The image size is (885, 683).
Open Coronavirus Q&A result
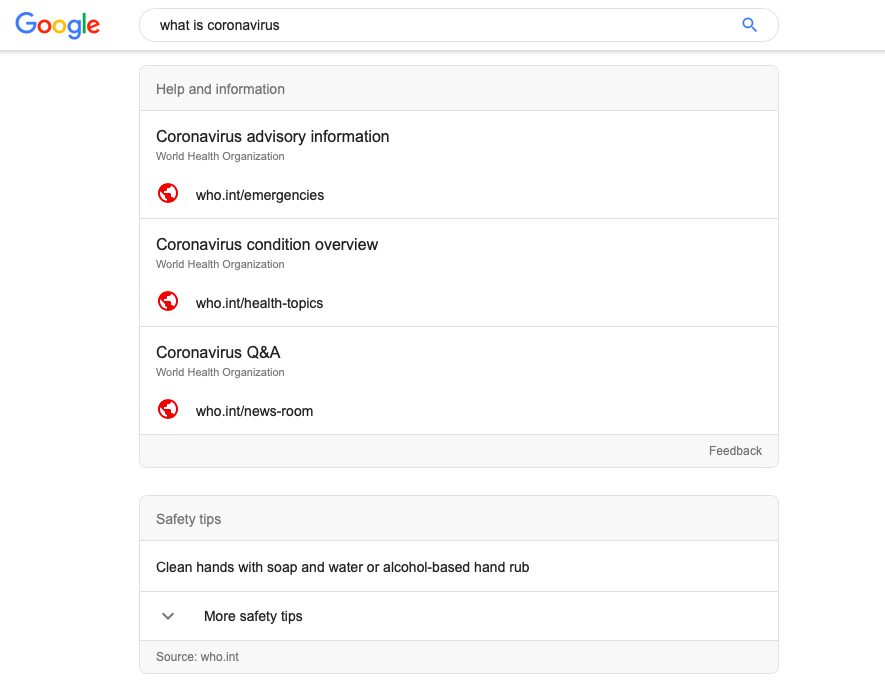click(x=218, y=352)
